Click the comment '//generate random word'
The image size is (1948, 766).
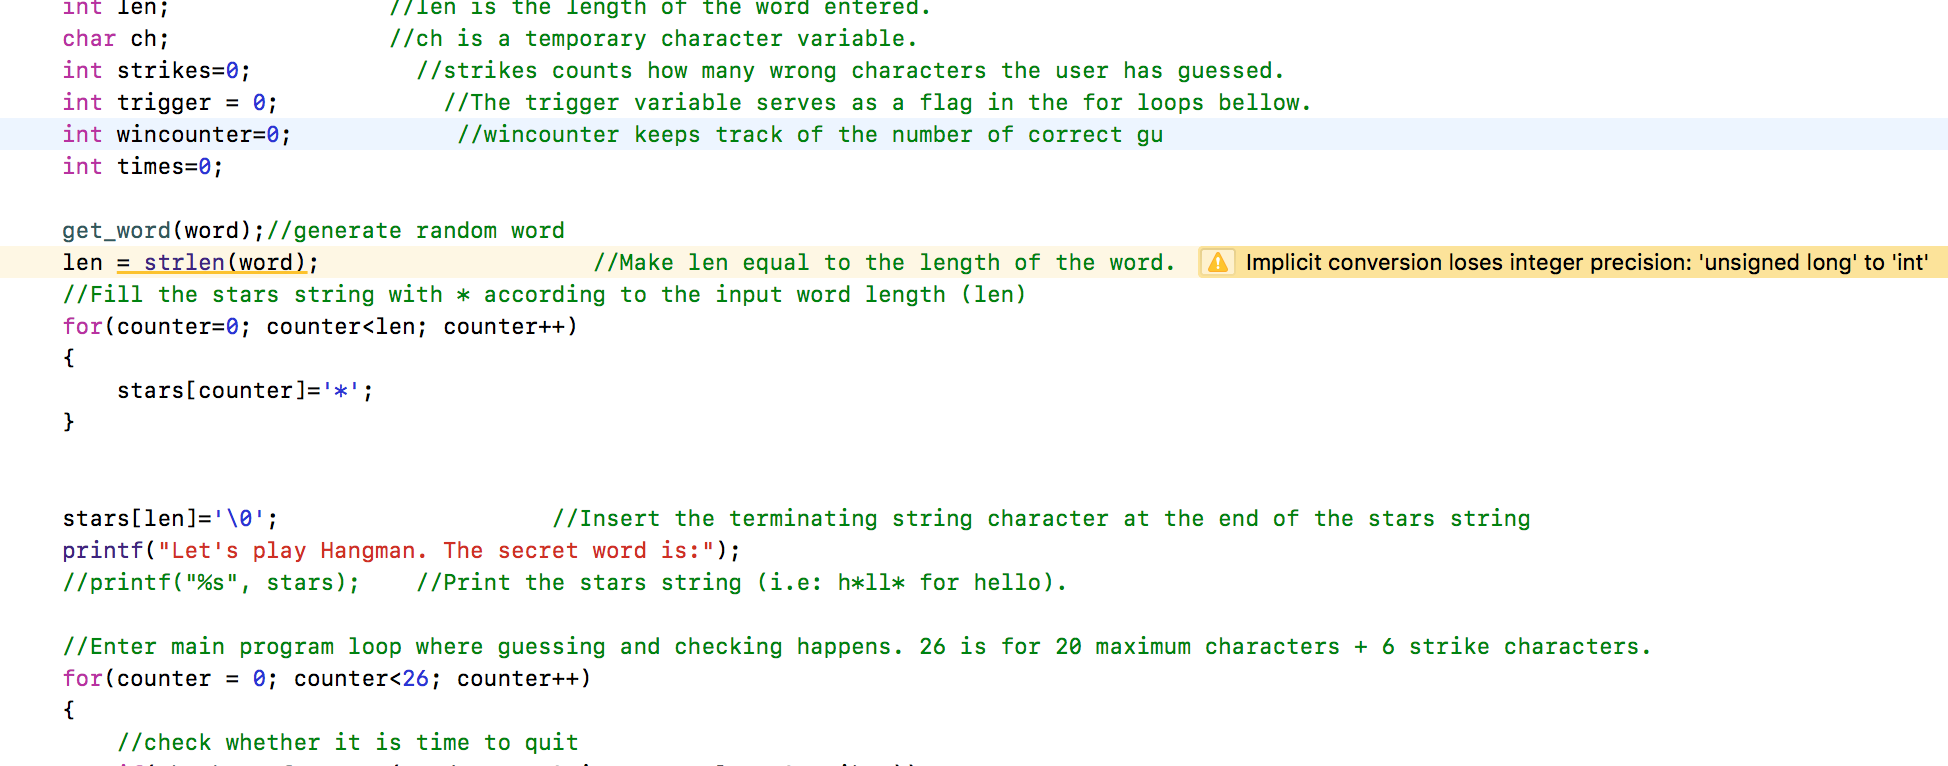(x=415, y=230)
